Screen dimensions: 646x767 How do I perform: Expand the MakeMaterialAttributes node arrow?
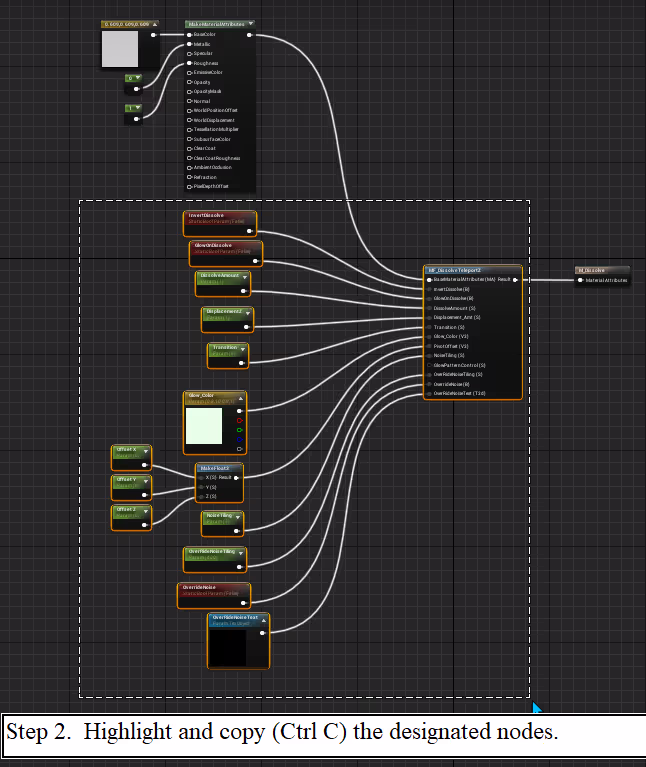tap(250, 23)
